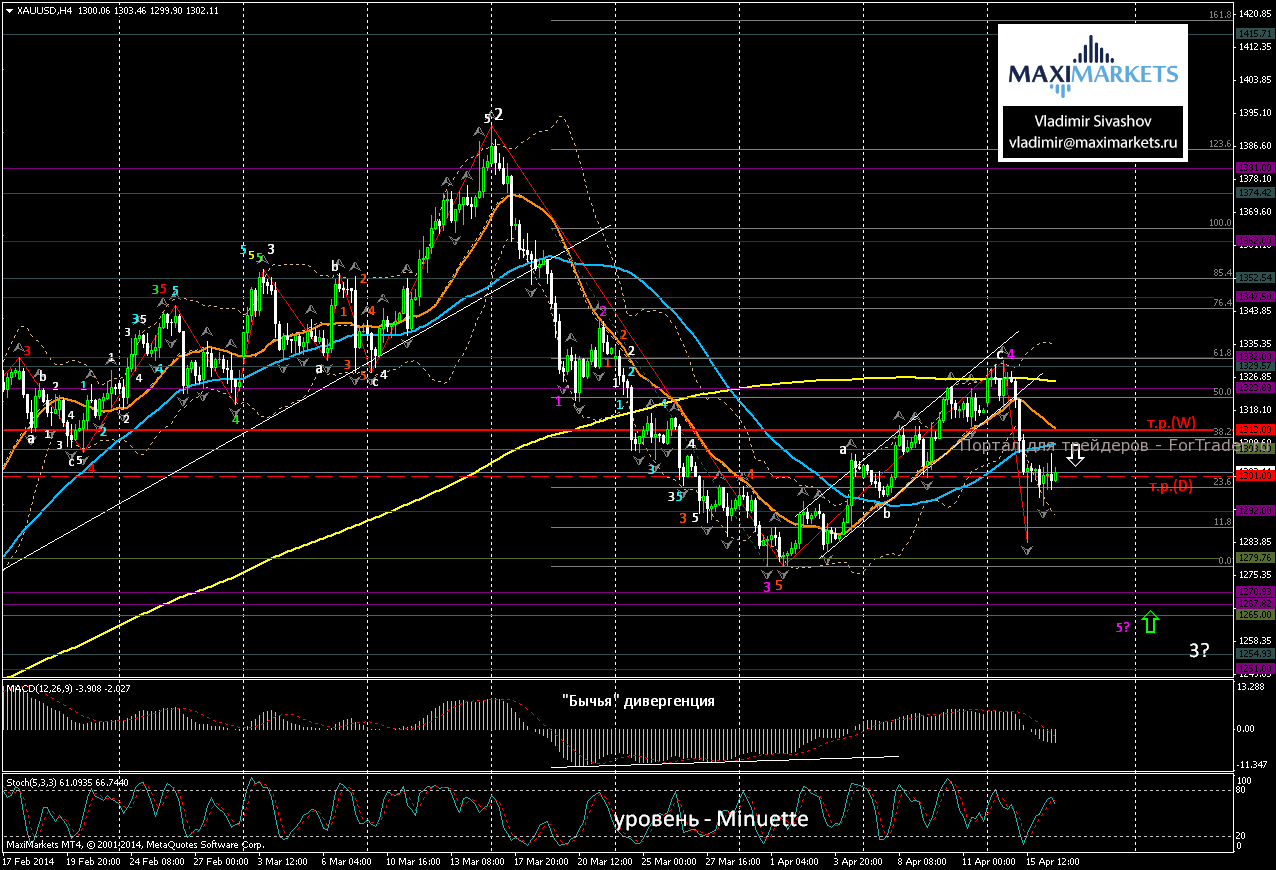Select the white "3?" wave label
This screenshot has width=1276, height=870.
(x=1201, y=650)
